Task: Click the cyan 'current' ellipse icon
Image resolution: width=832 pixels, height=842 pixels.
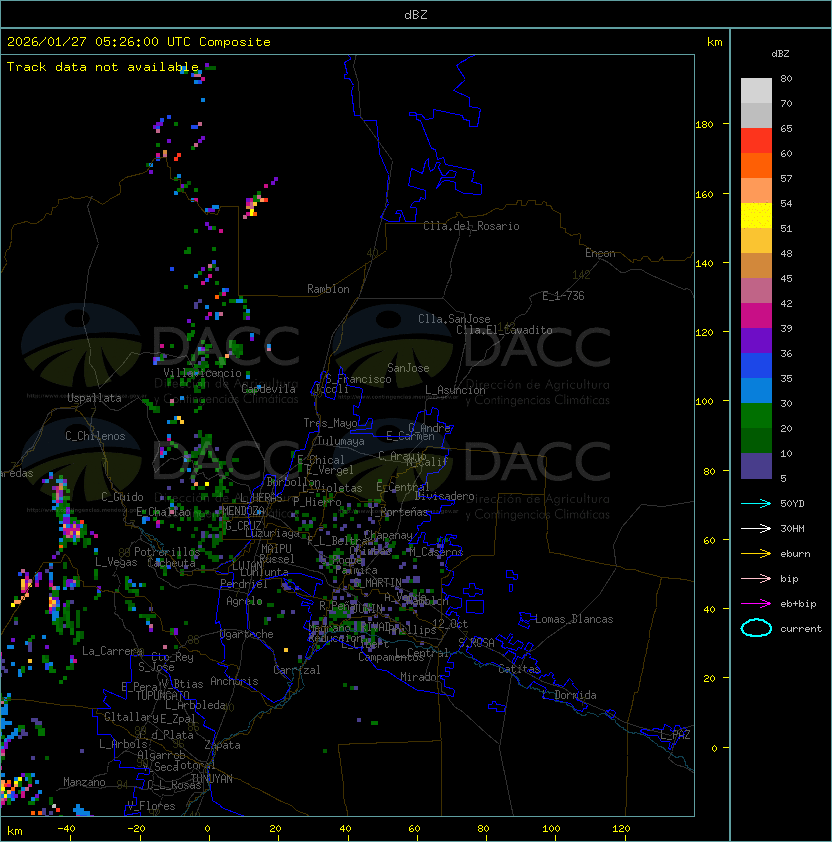Action: [756, 628]
